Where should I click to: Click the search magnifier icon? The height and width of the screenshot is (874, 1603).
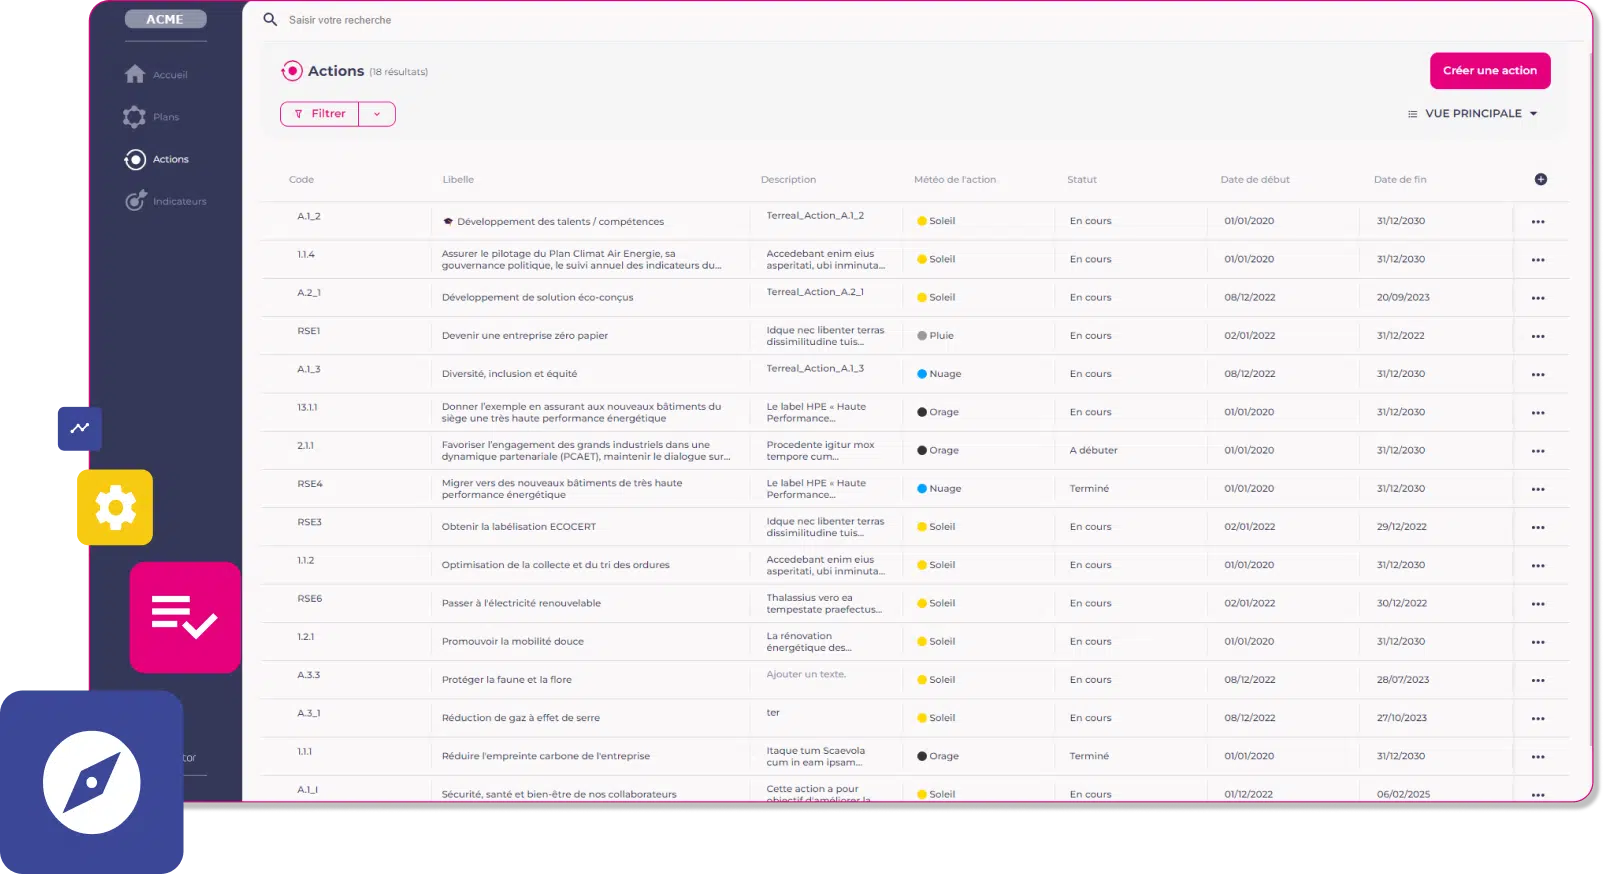point(270,19)
